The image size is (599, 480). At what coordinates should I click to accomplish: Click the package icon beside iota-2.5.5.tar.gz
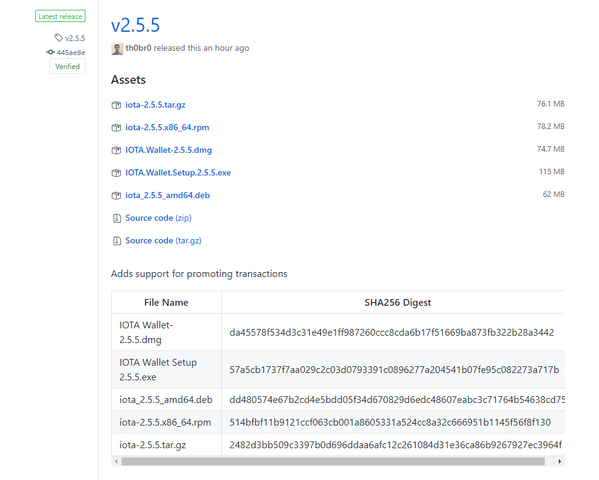(x=116, y=105)
